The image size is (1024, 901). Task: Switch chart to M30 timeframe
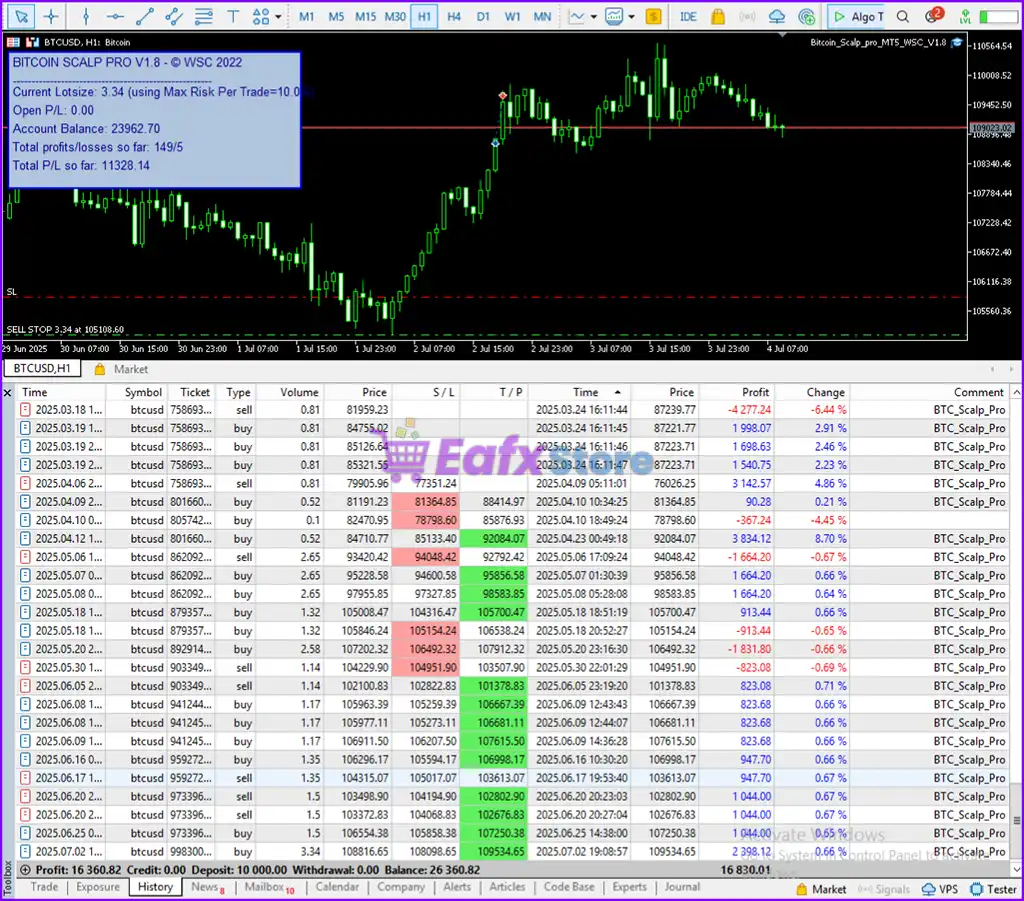pyautogui.click(x=395, y=16)
